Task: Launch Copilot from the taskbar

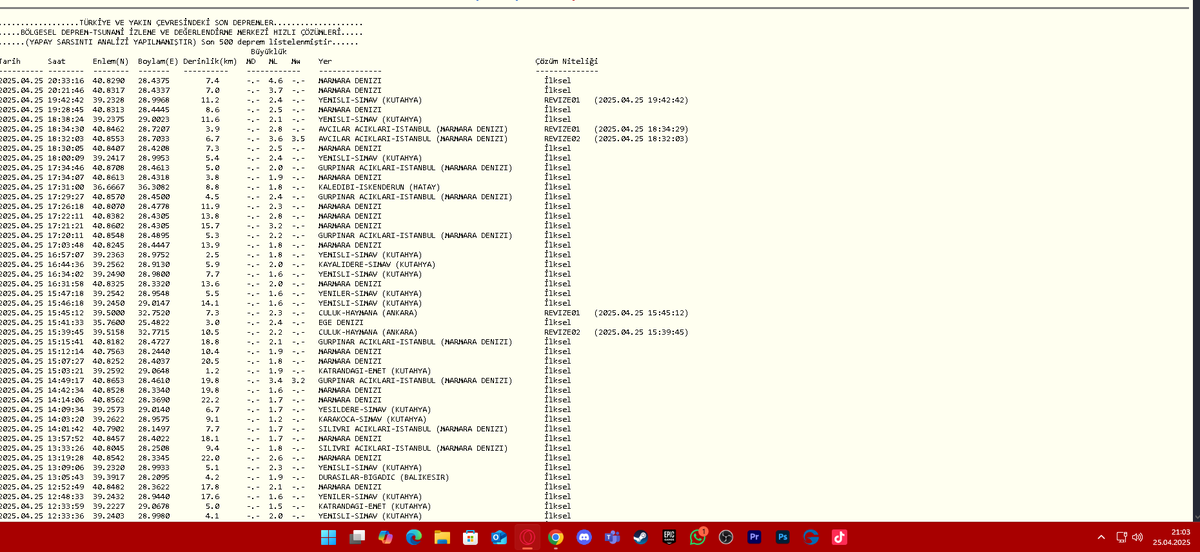Action: pyautogui.click(x=385, y=538)
